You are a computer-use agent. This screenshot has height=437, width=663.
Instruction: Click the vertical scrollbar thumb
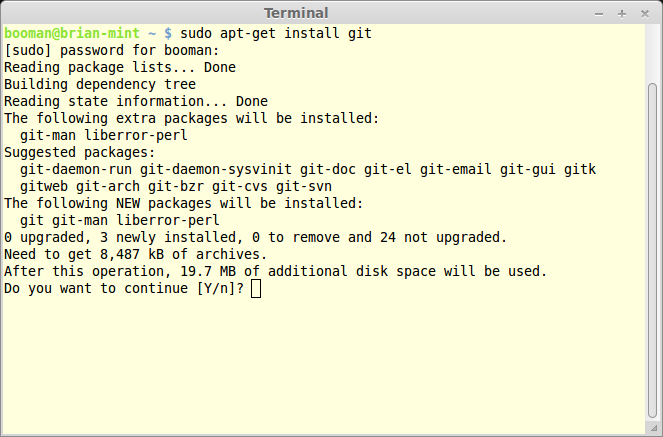click(653, 250)
